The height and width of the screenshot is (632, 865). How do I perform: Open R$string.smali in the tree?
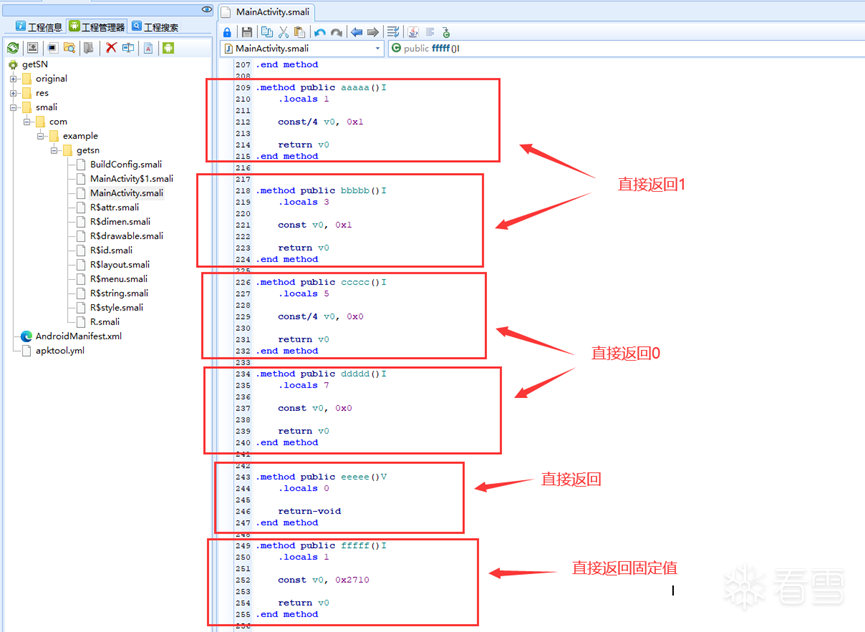click(x=119, y=293)
